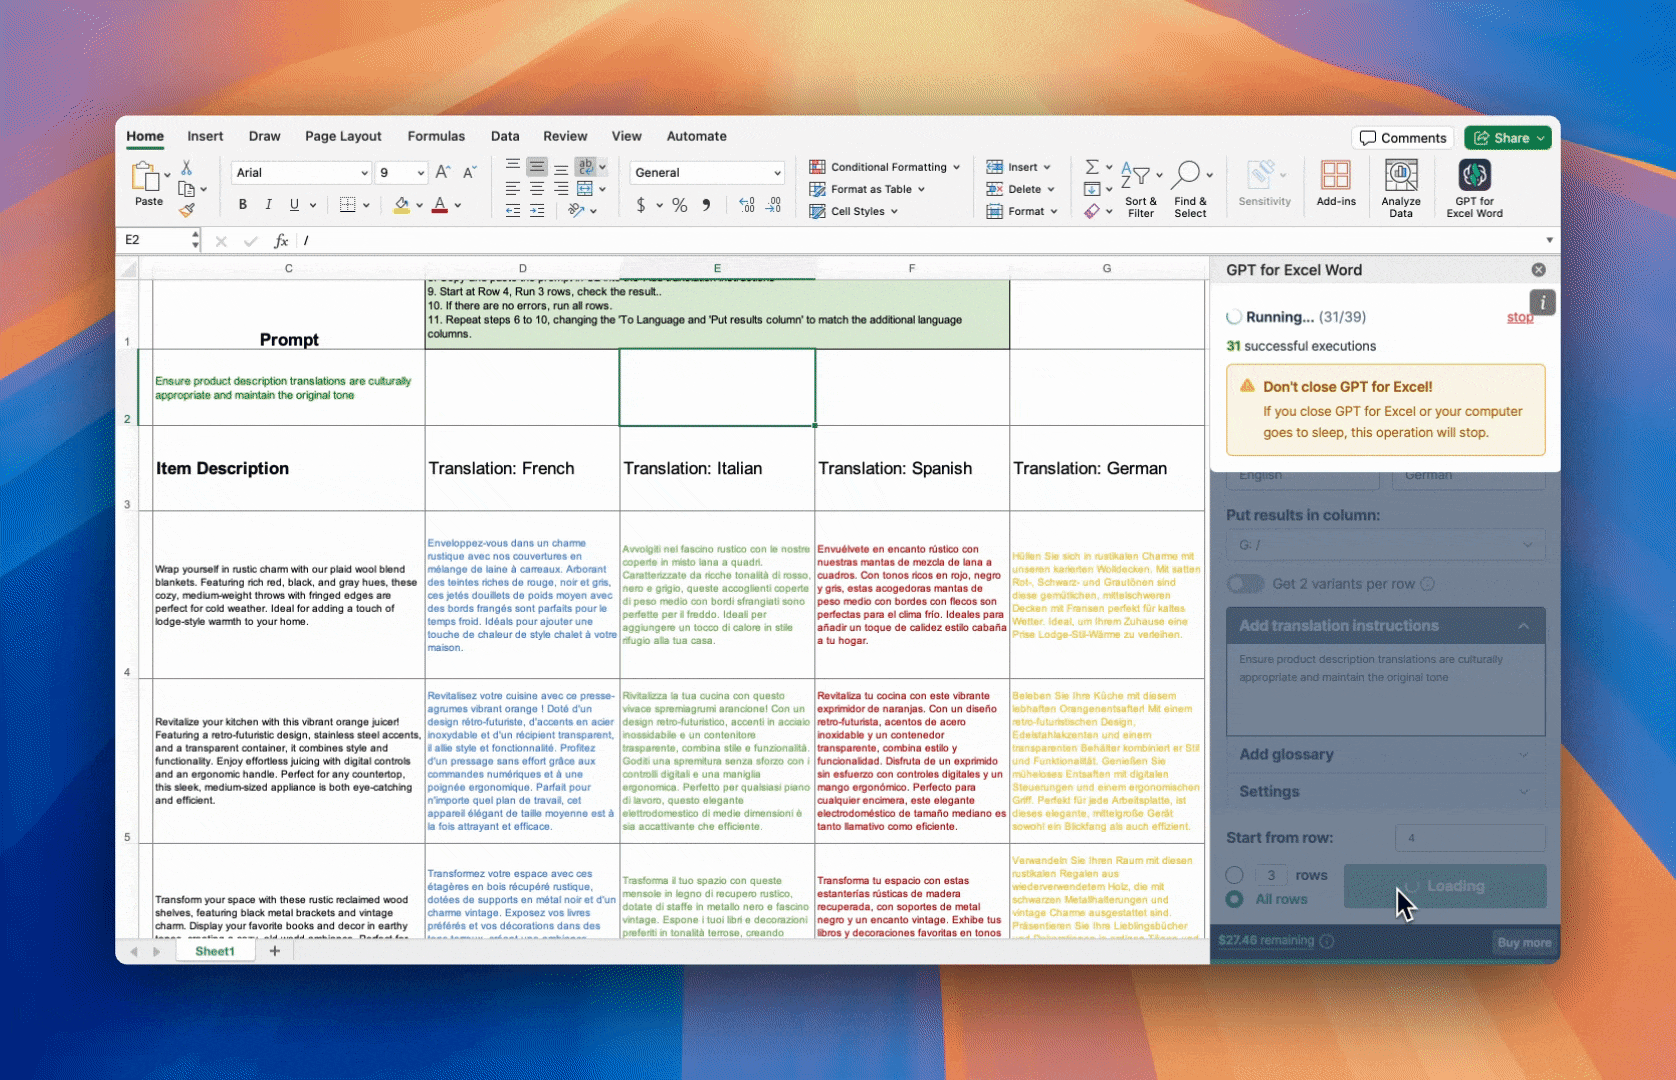Apply the red font color swatch
This screenshot has width=1676, height=1080.
pos(440,205)
